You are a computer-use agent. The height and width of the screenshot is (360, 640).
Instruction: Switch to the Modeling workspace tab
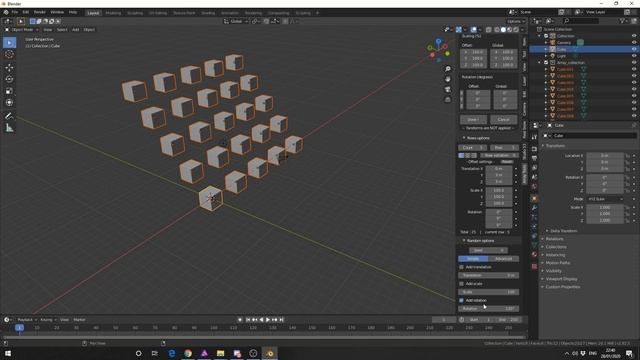(113, 13)
